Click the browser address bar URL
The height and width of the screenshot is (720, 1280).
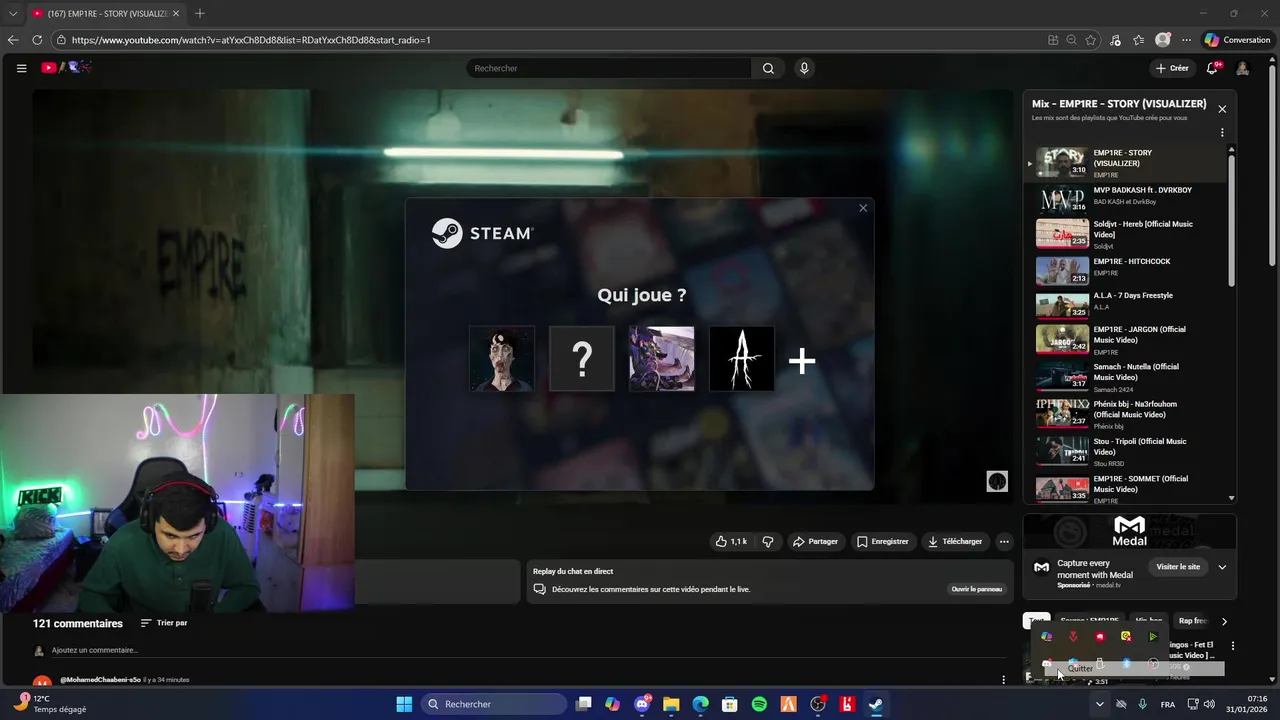(251, 40)
